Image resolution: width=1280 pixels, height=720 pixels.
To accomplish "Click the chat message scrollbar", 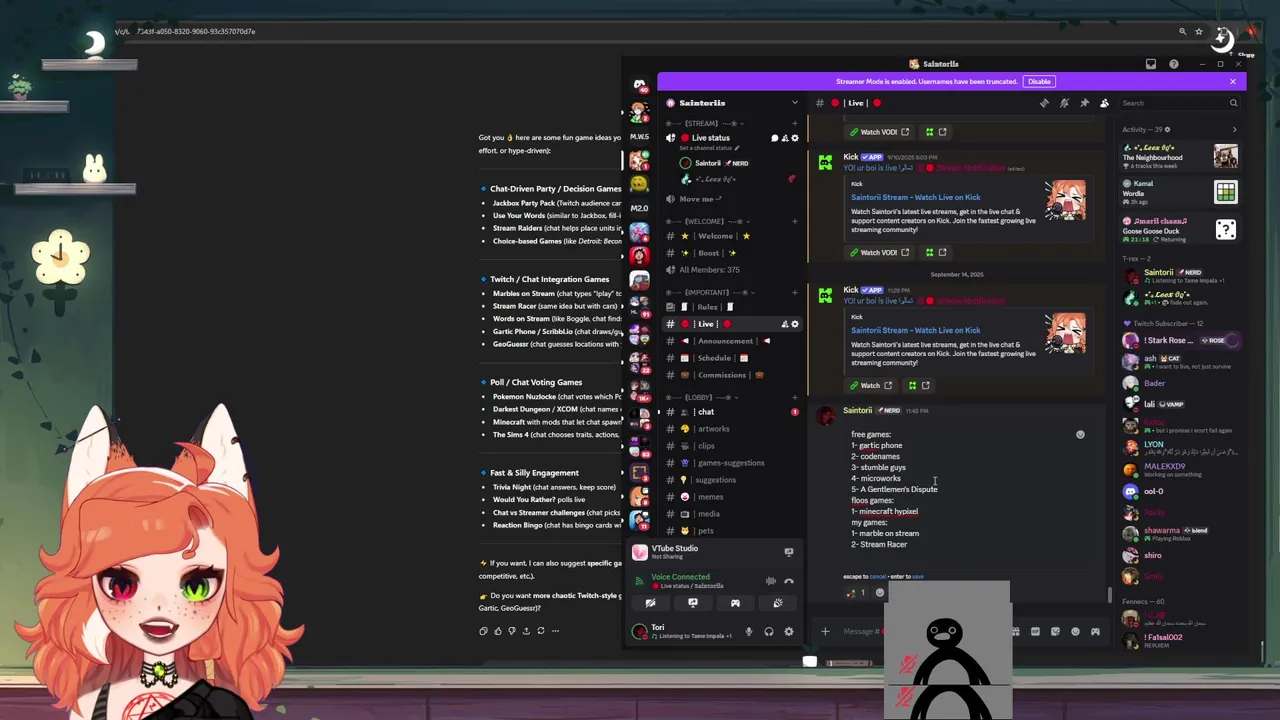I will click(1109, 595).
